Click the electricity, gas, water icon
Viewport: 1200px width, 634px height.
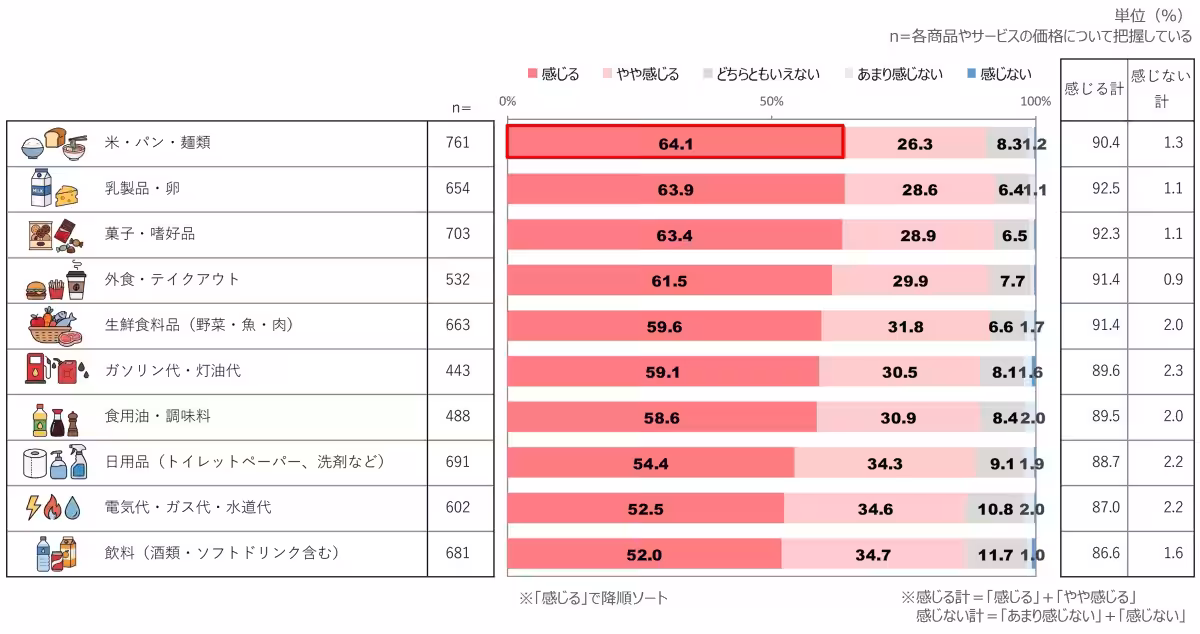(54, 508)
